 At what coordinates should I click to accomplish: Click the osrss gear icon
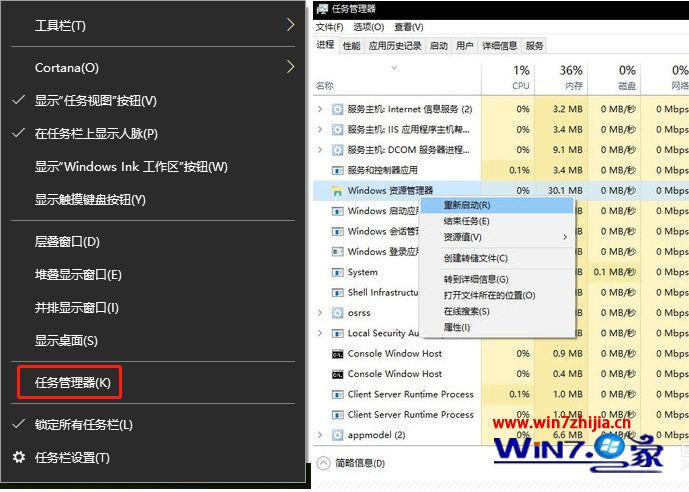point(337,313)
